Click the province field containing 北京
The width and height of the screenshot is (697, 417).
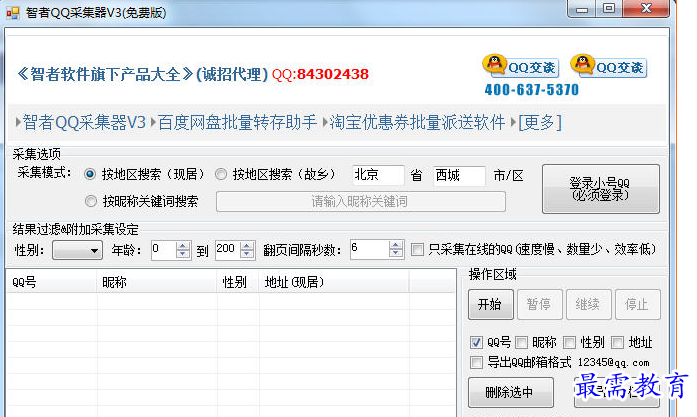[378, 175]
